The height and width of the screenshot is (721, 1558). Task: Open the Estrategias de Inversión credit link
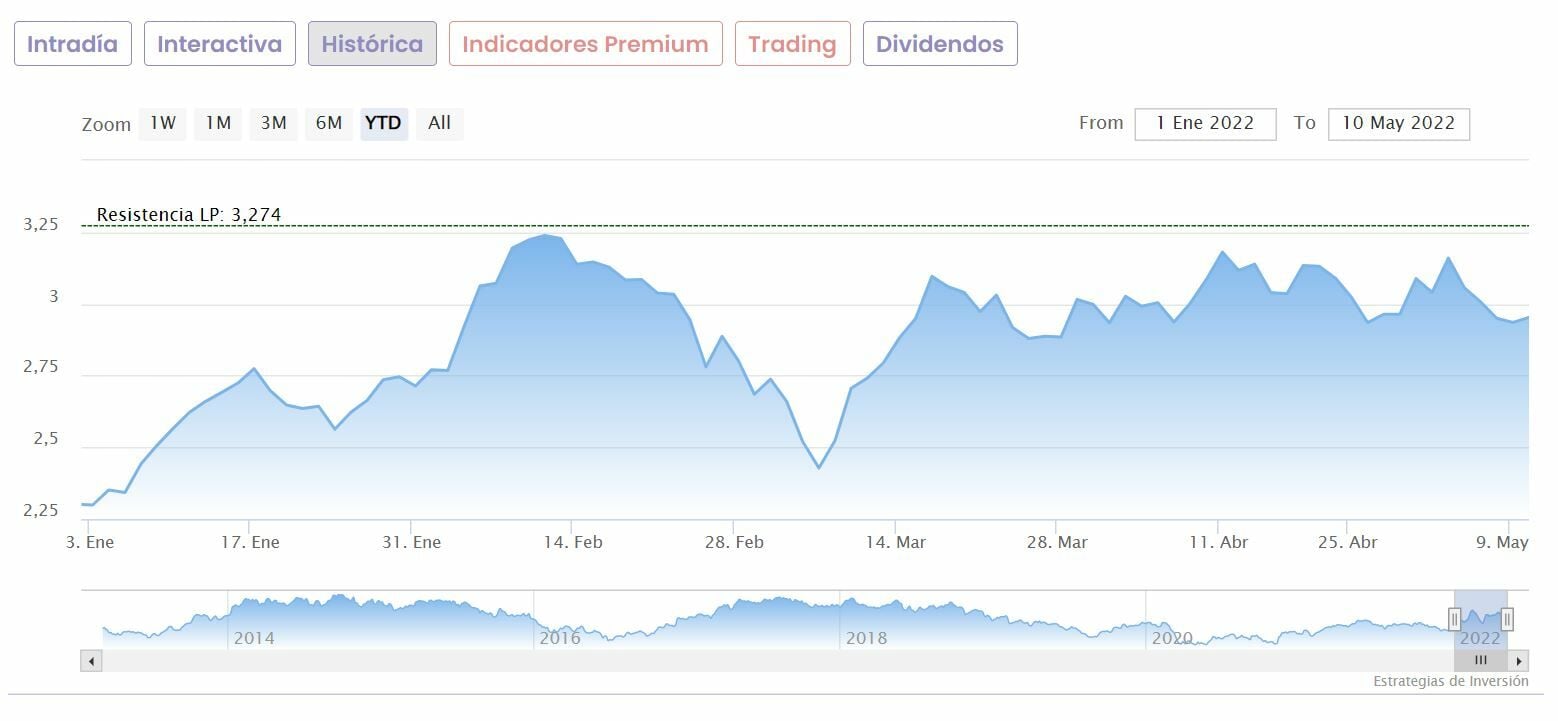(x=1450, y=681)
